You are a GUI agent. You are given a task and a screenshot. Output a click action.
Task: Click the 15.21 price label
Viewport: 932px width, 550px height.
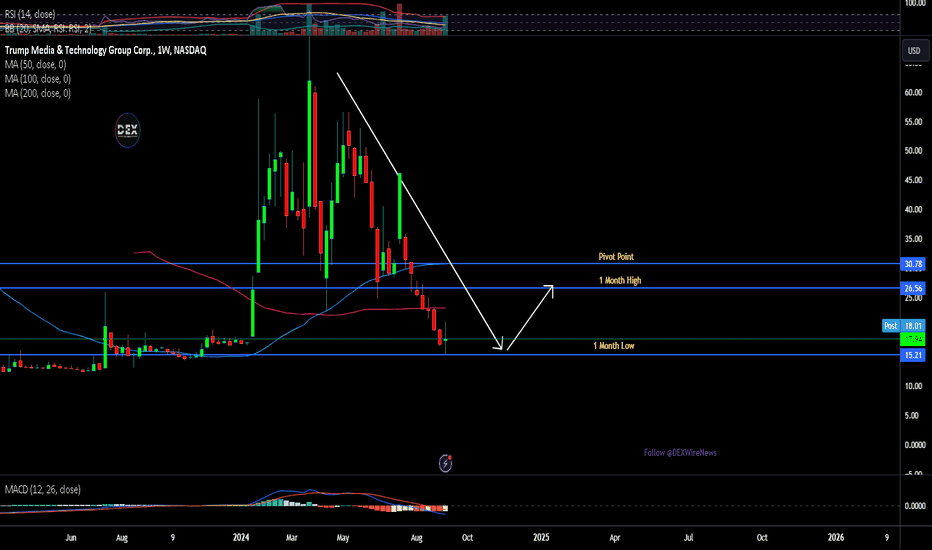point(913,355)
